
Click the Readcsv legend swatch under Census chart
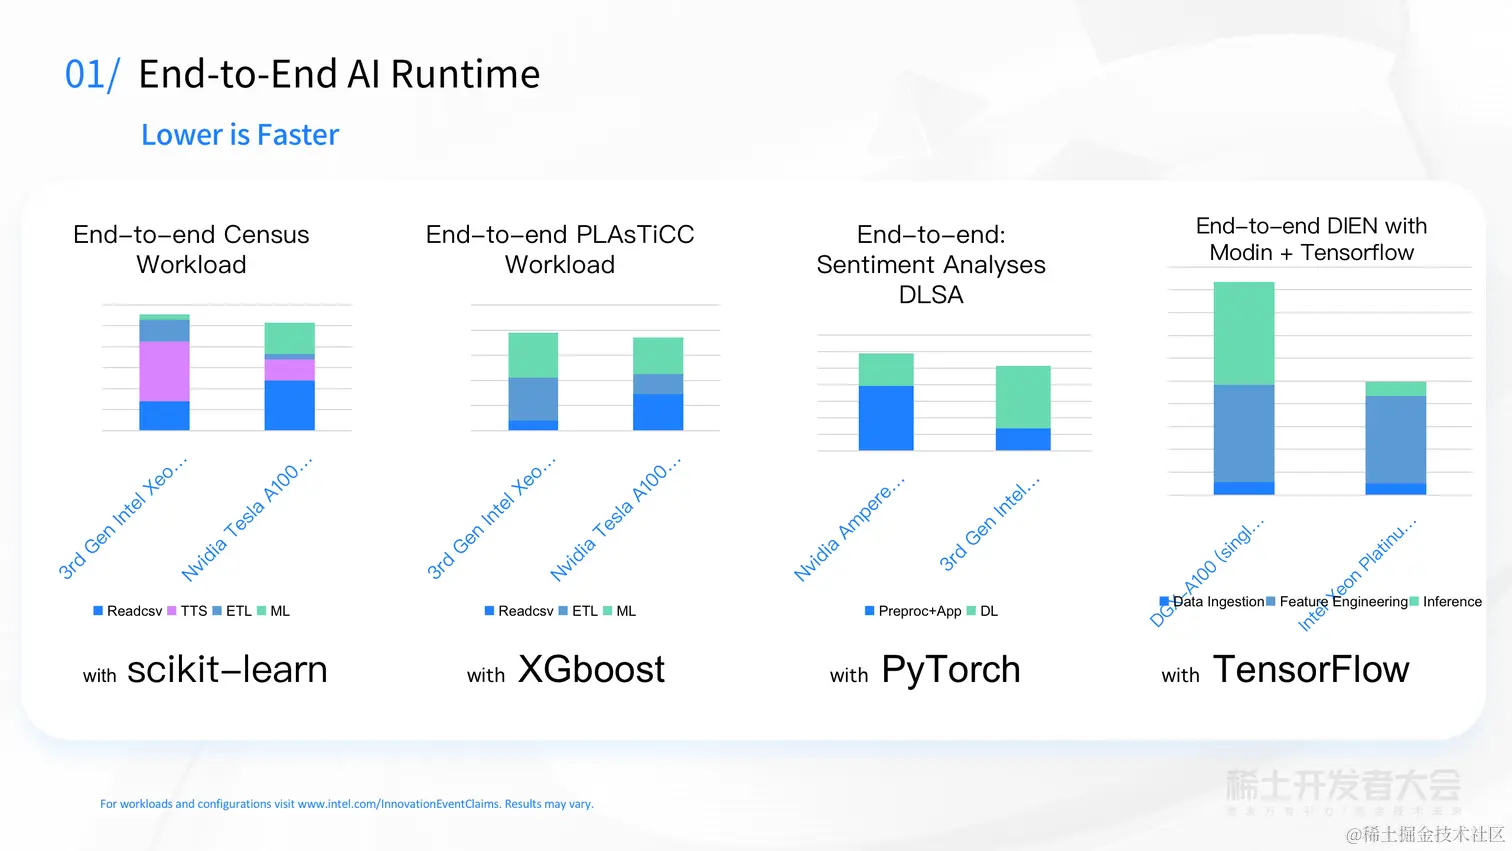98,611
